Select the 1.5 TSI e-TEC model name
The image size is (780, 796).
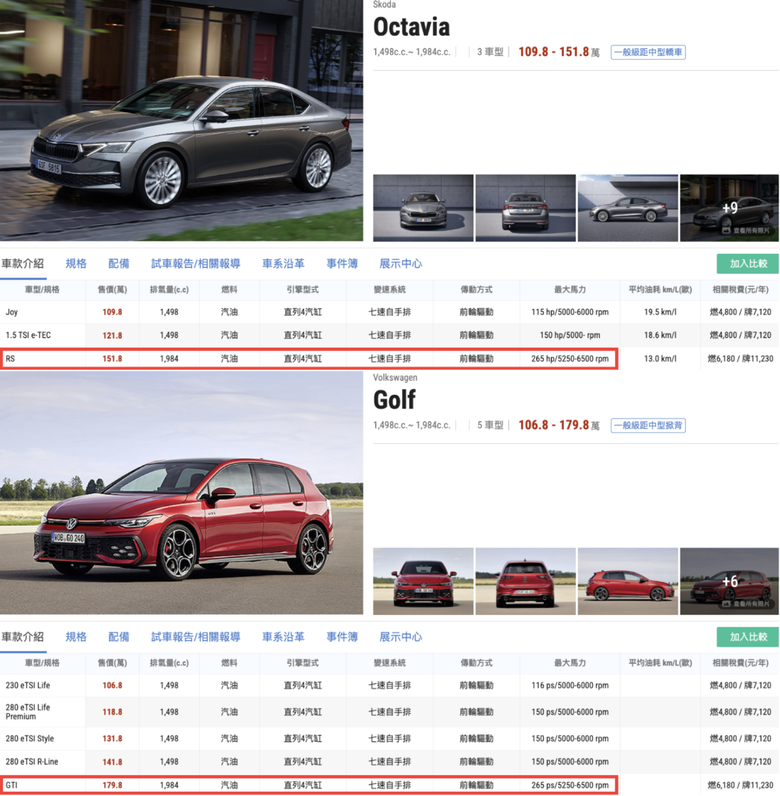[x=28, y=335]
